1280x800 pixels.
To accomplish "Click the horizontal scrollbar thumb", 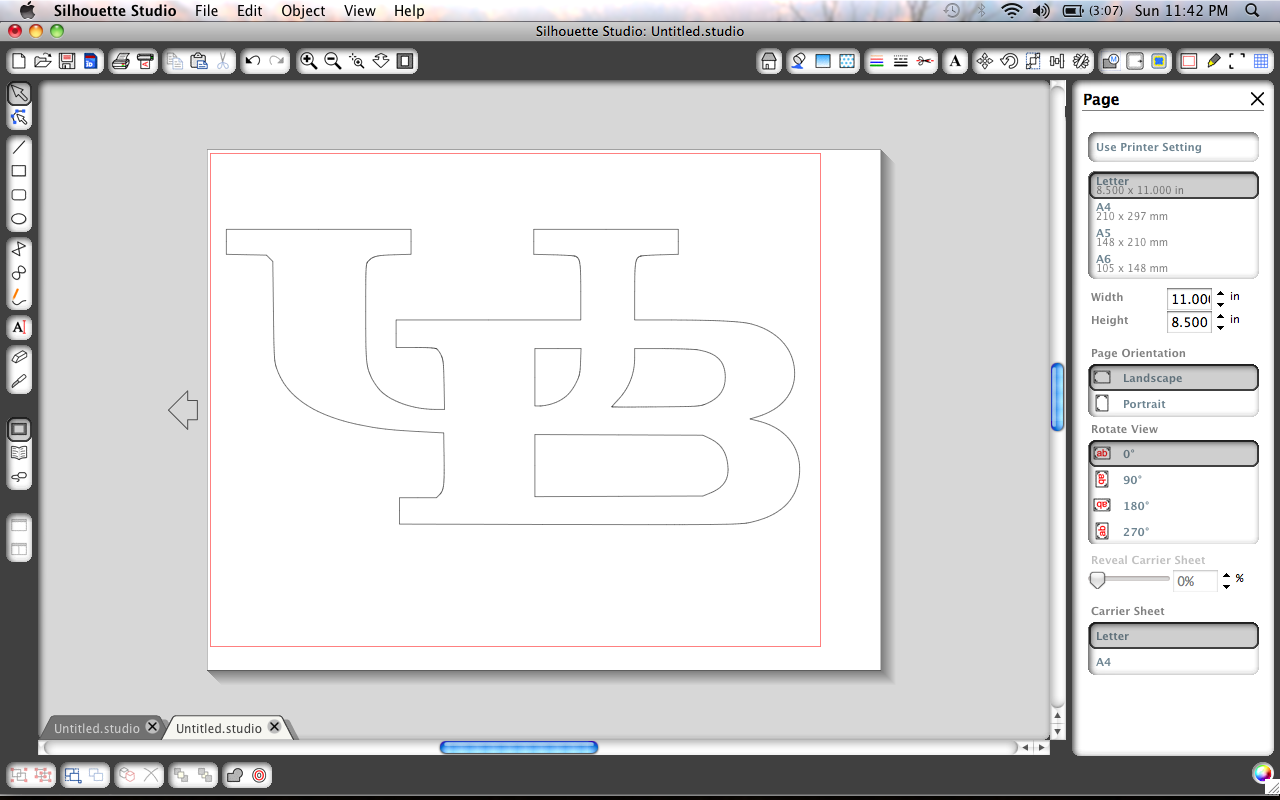I will point(519,747).
